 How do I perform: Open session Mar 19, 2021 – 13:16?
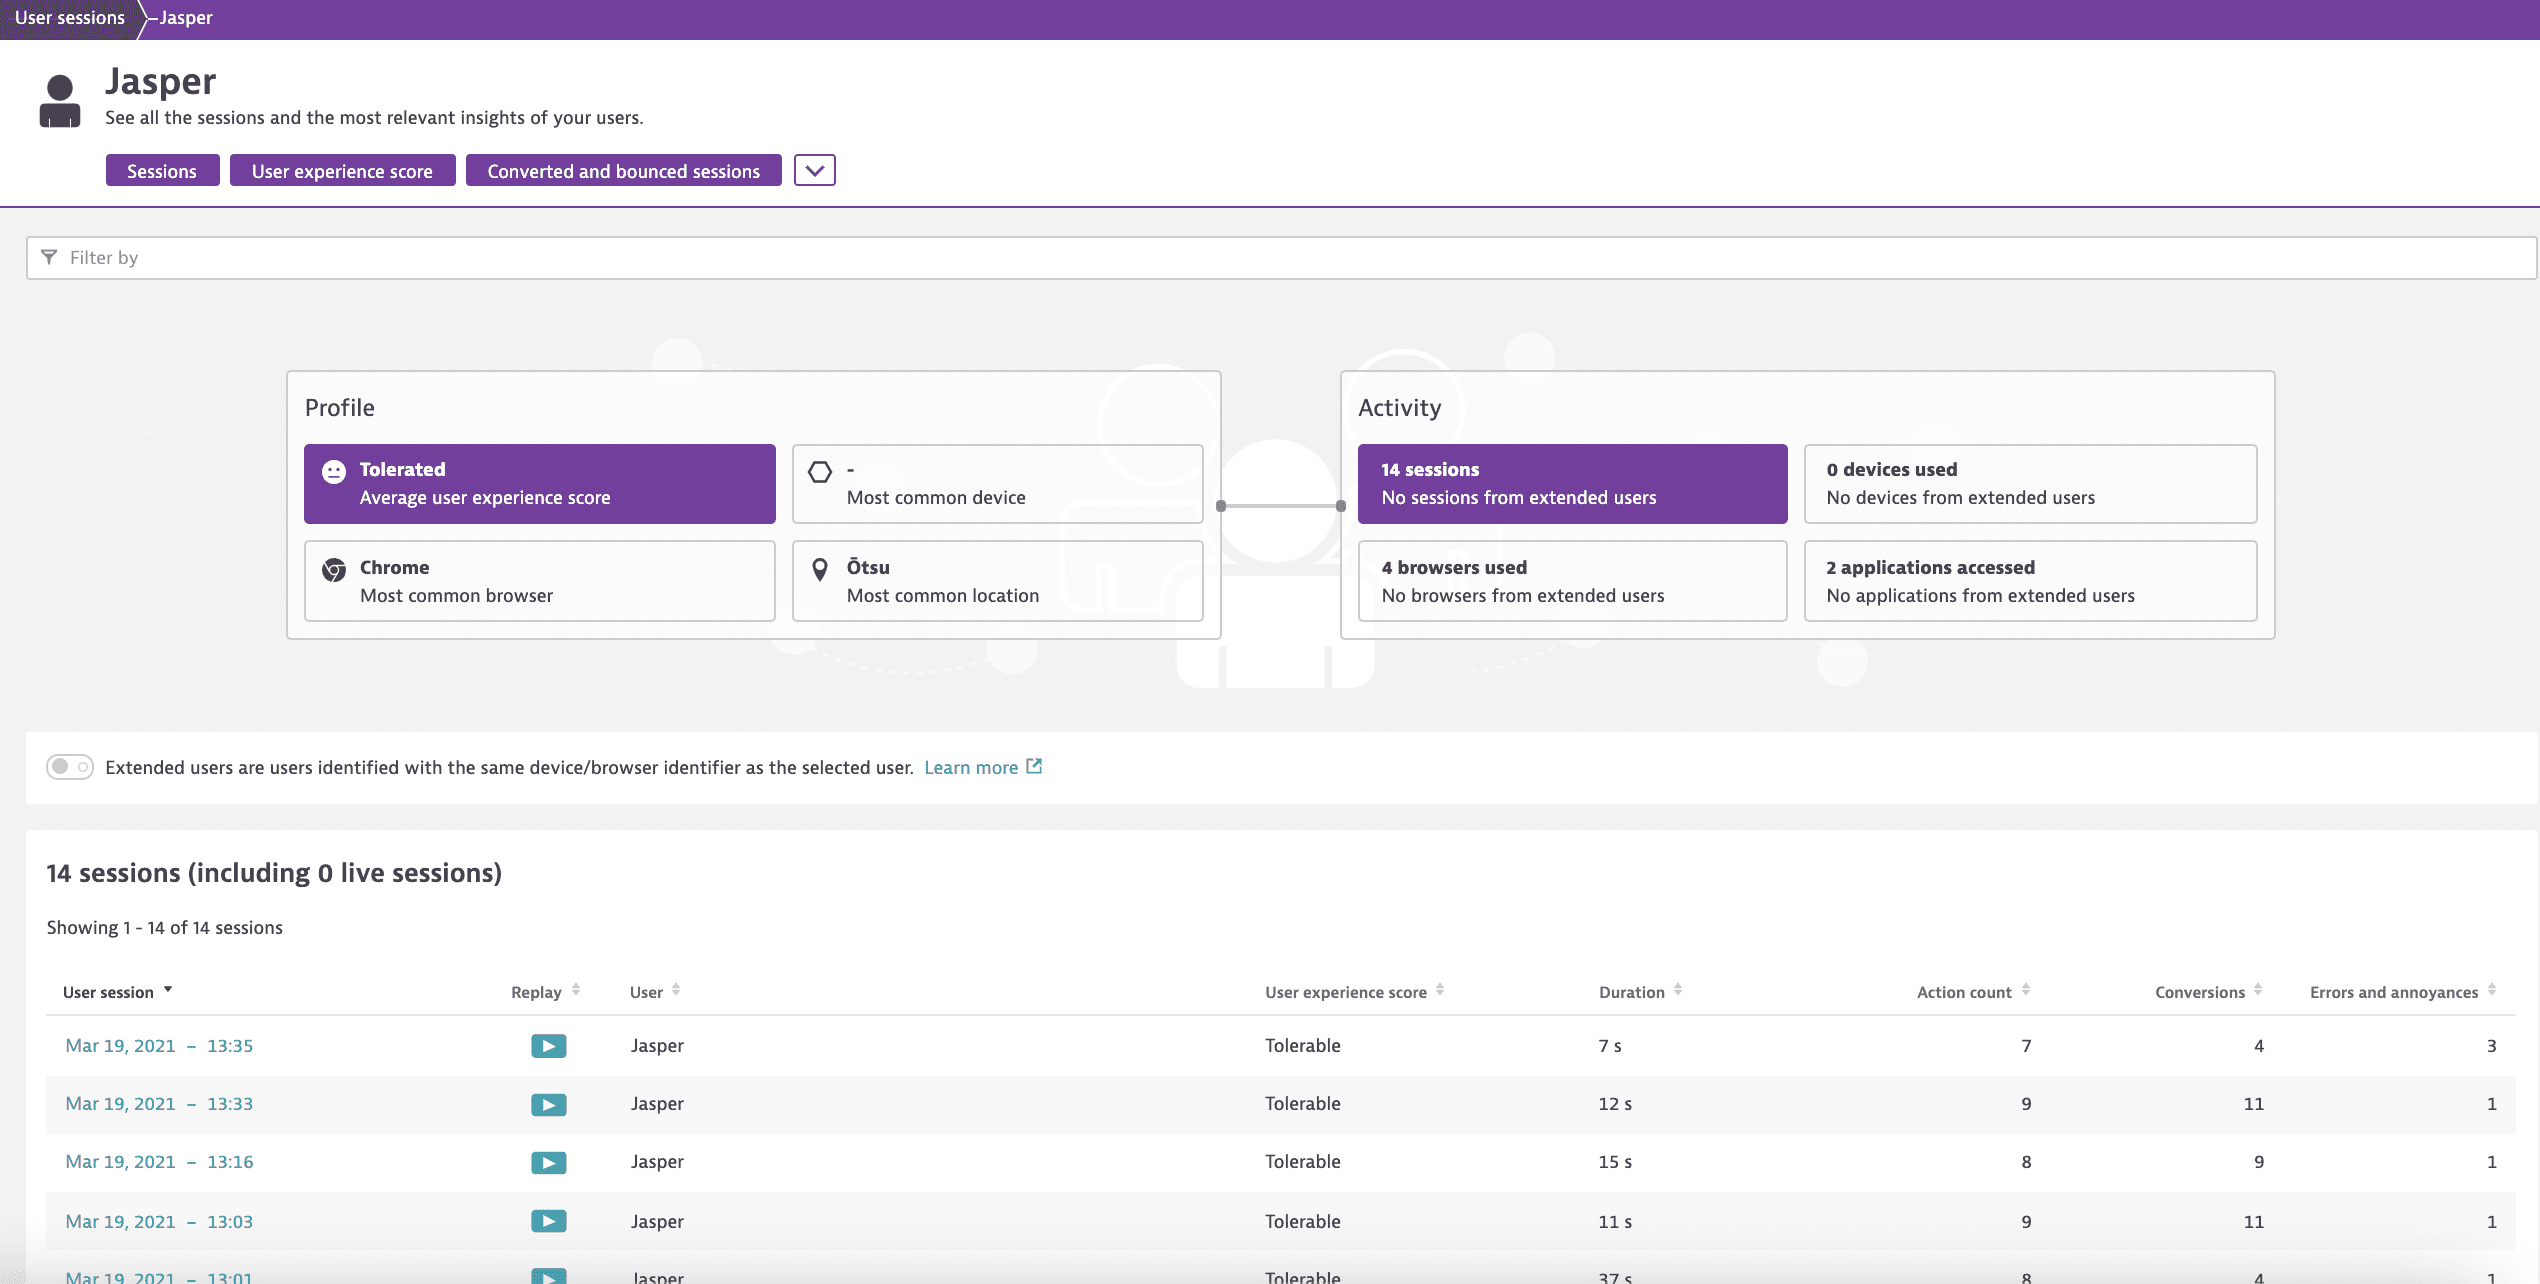(x=159, y=1162)
